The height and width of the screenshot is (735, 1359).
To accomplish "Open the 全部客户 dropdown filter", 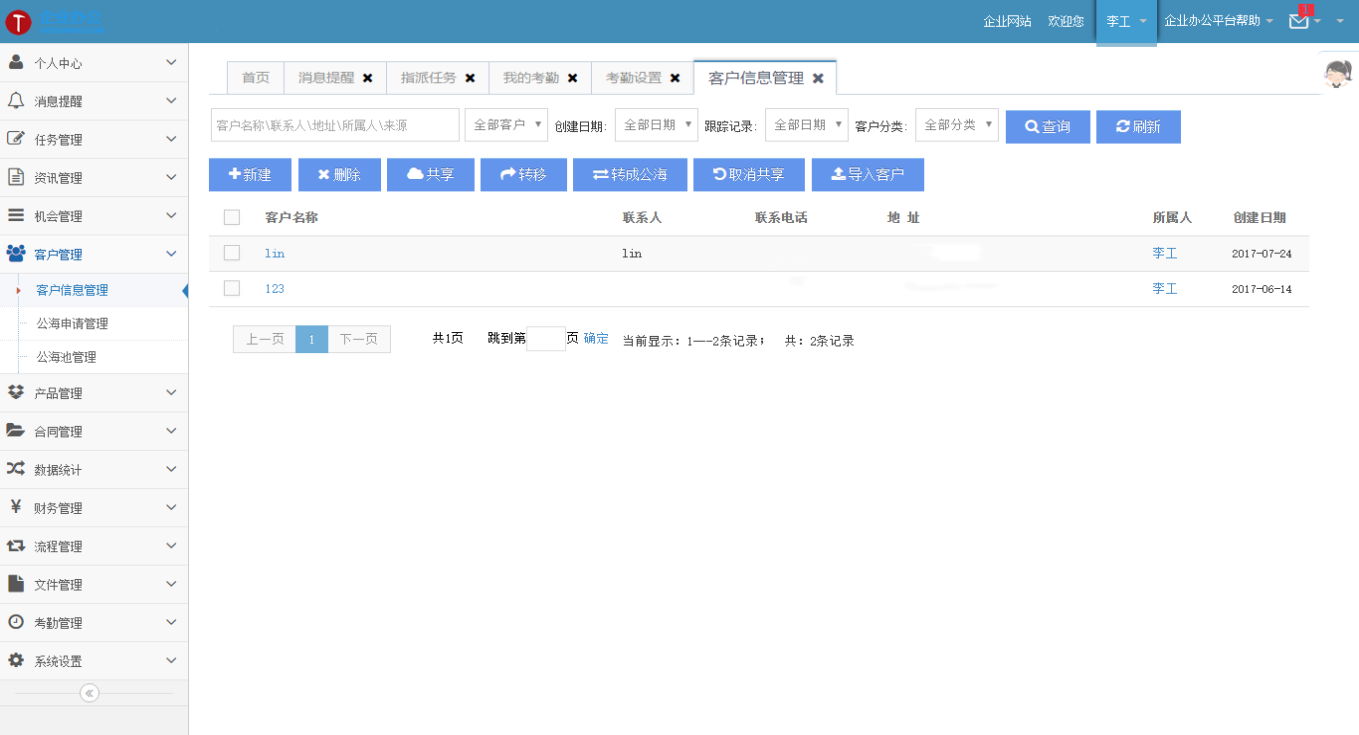I will (506, 125).
